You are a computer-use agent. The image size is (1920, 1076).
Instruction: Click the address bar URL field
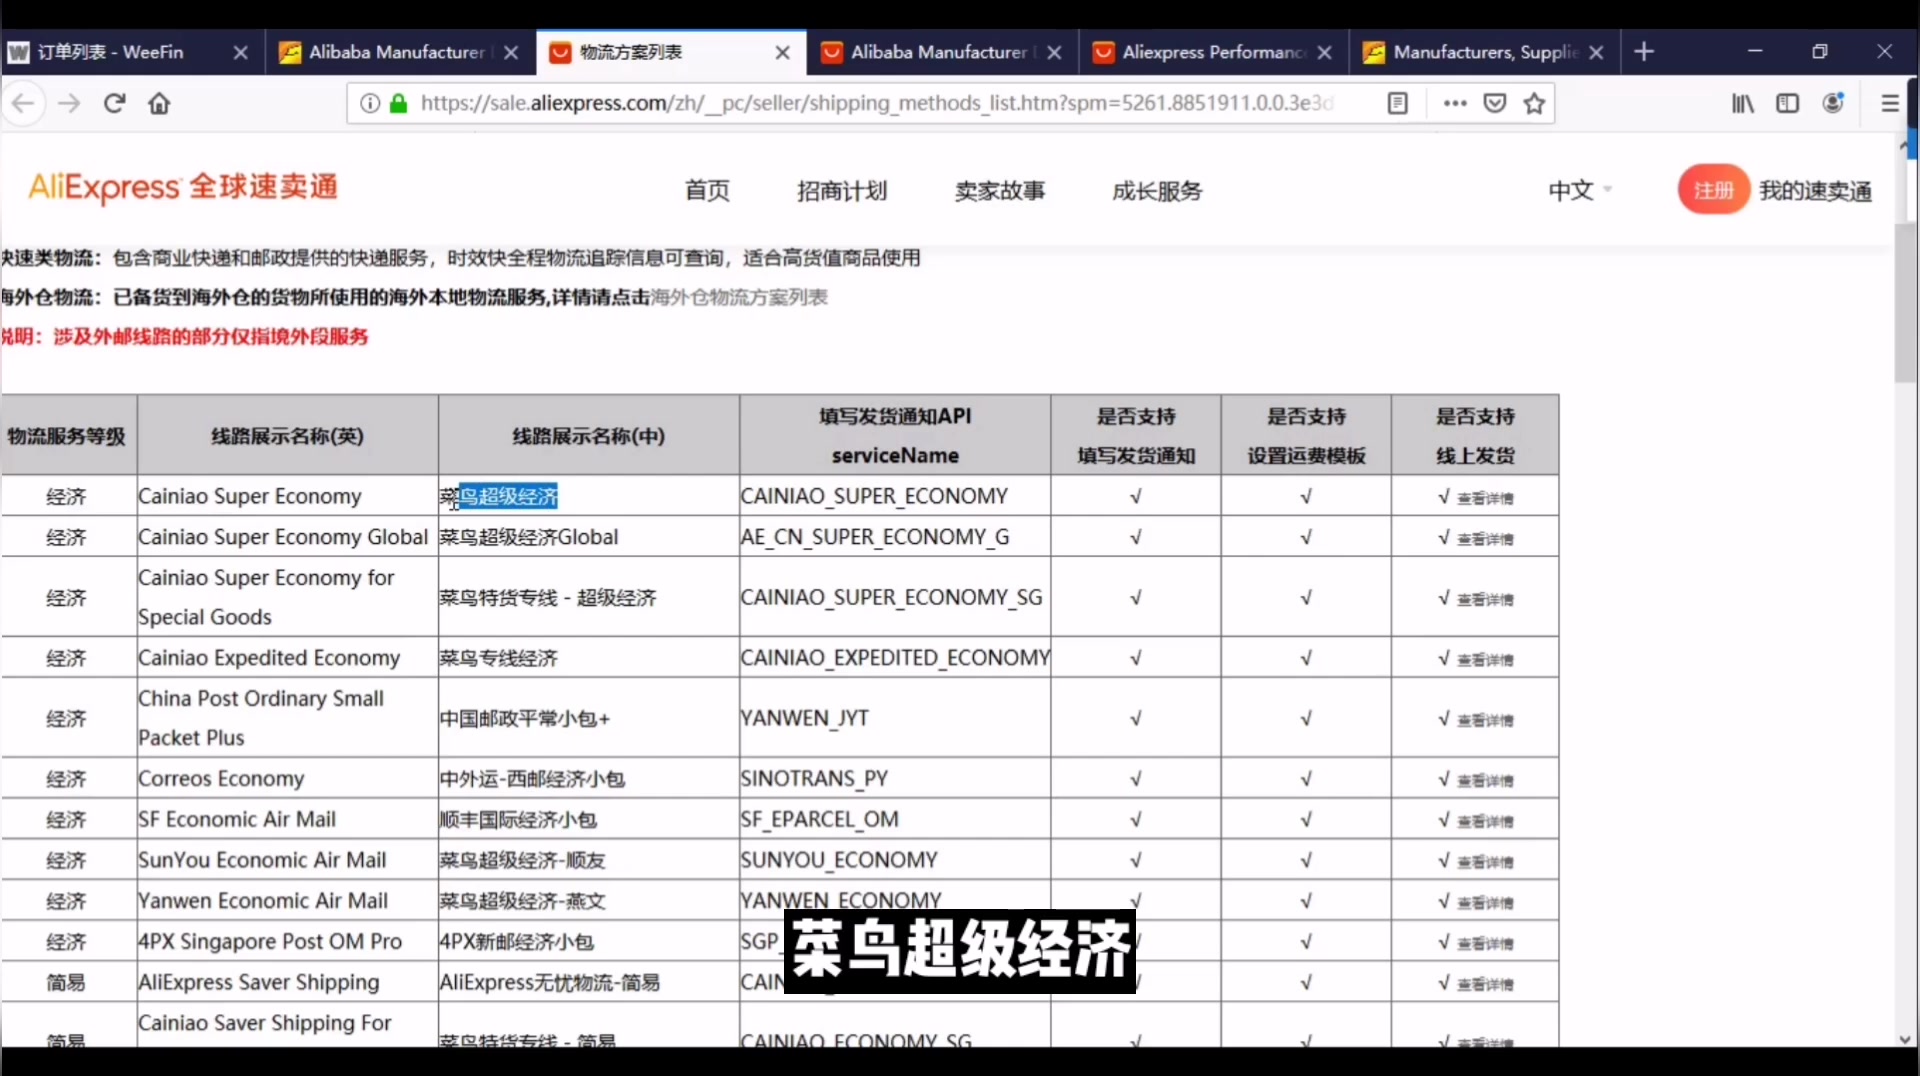pyautogui.click(x=875, y=103)
